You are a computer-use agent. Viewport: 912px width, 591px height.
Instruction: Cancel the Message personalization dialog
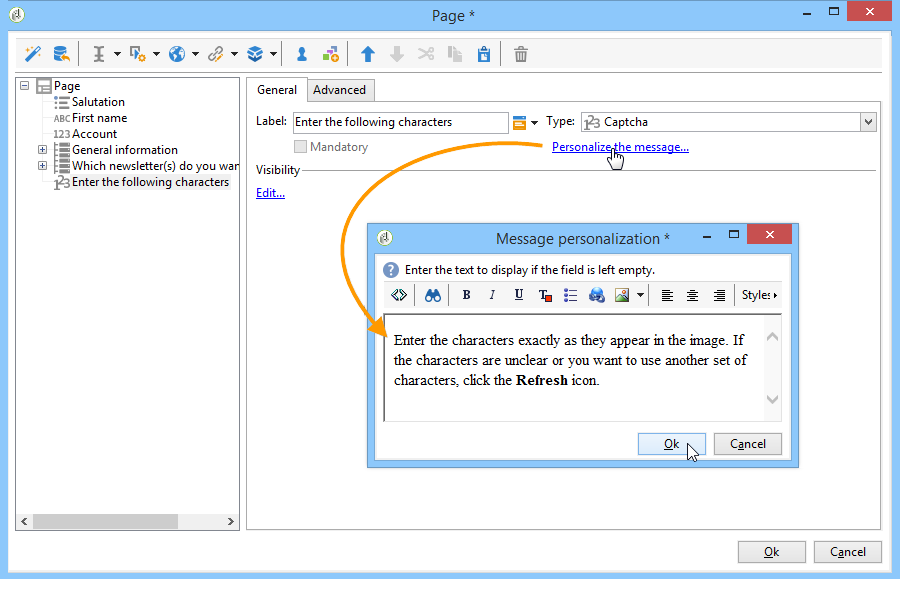point(747,444)
